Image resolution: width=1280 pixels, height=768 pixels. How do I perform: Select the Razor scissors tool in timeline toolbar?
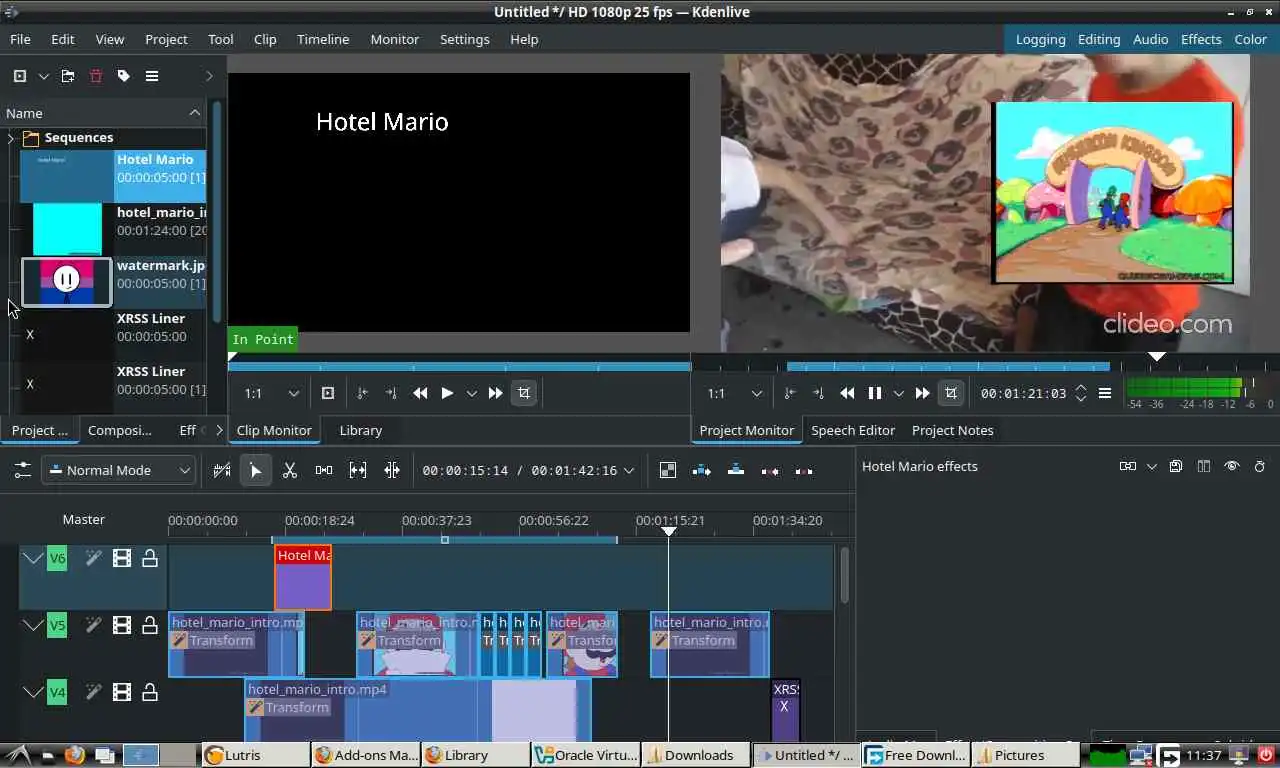(x=290, y=470)
